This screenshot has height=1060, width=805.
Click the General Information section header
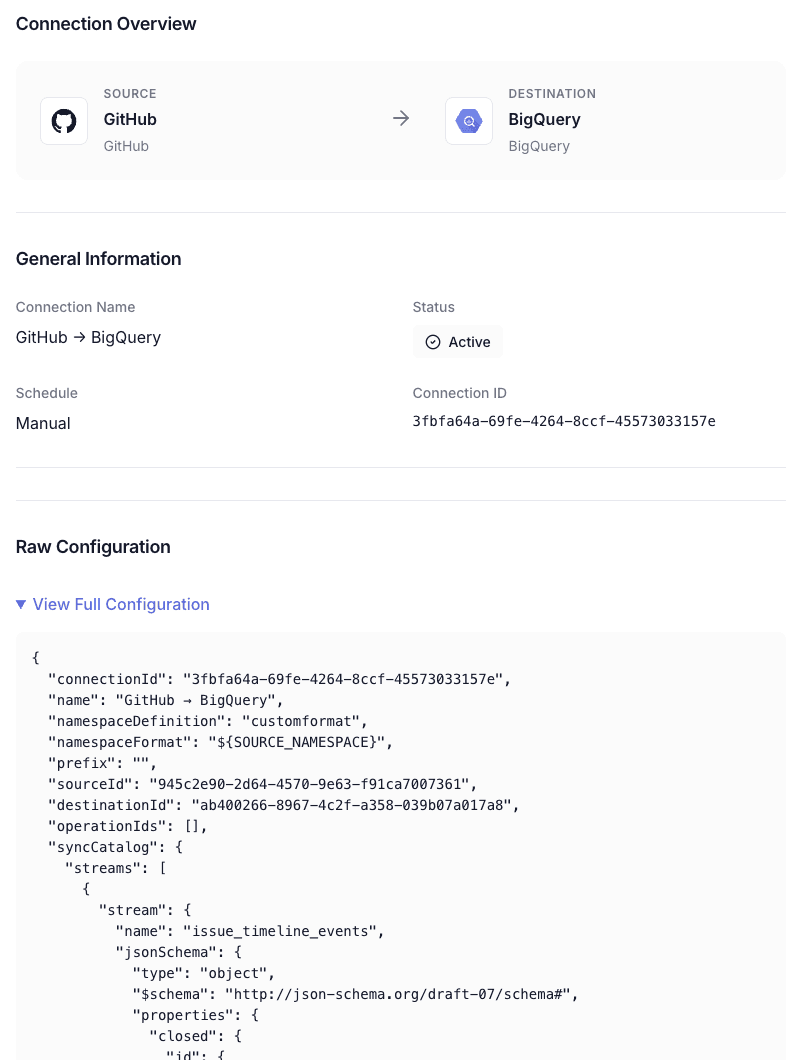[98, 258]
